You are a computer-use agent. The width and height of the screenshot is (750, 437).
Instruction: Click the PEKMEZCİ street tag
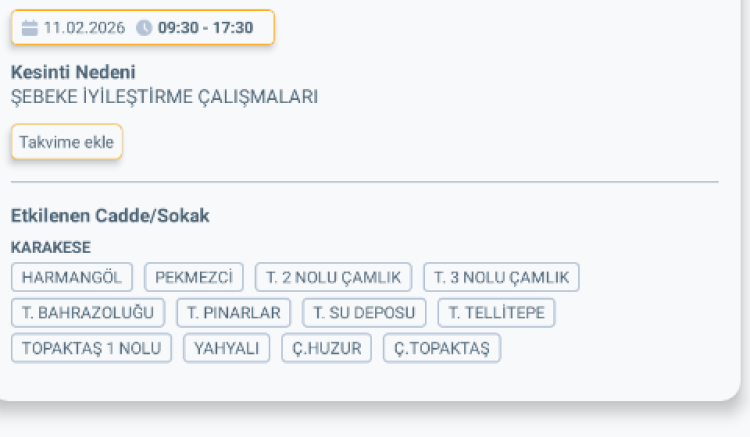pos(194,277)
